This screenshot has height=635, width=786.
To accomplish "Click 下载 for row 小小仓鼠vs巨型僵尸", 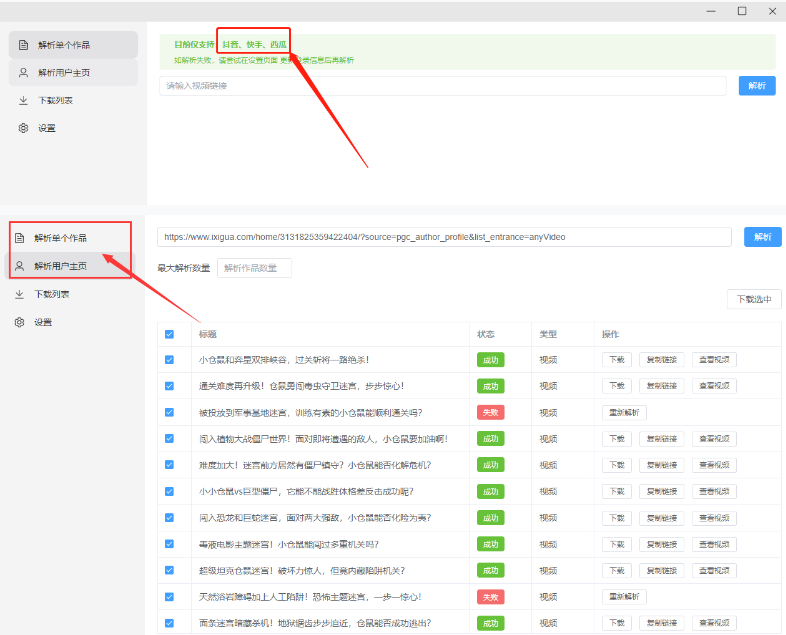I will (x=617, y=492).
